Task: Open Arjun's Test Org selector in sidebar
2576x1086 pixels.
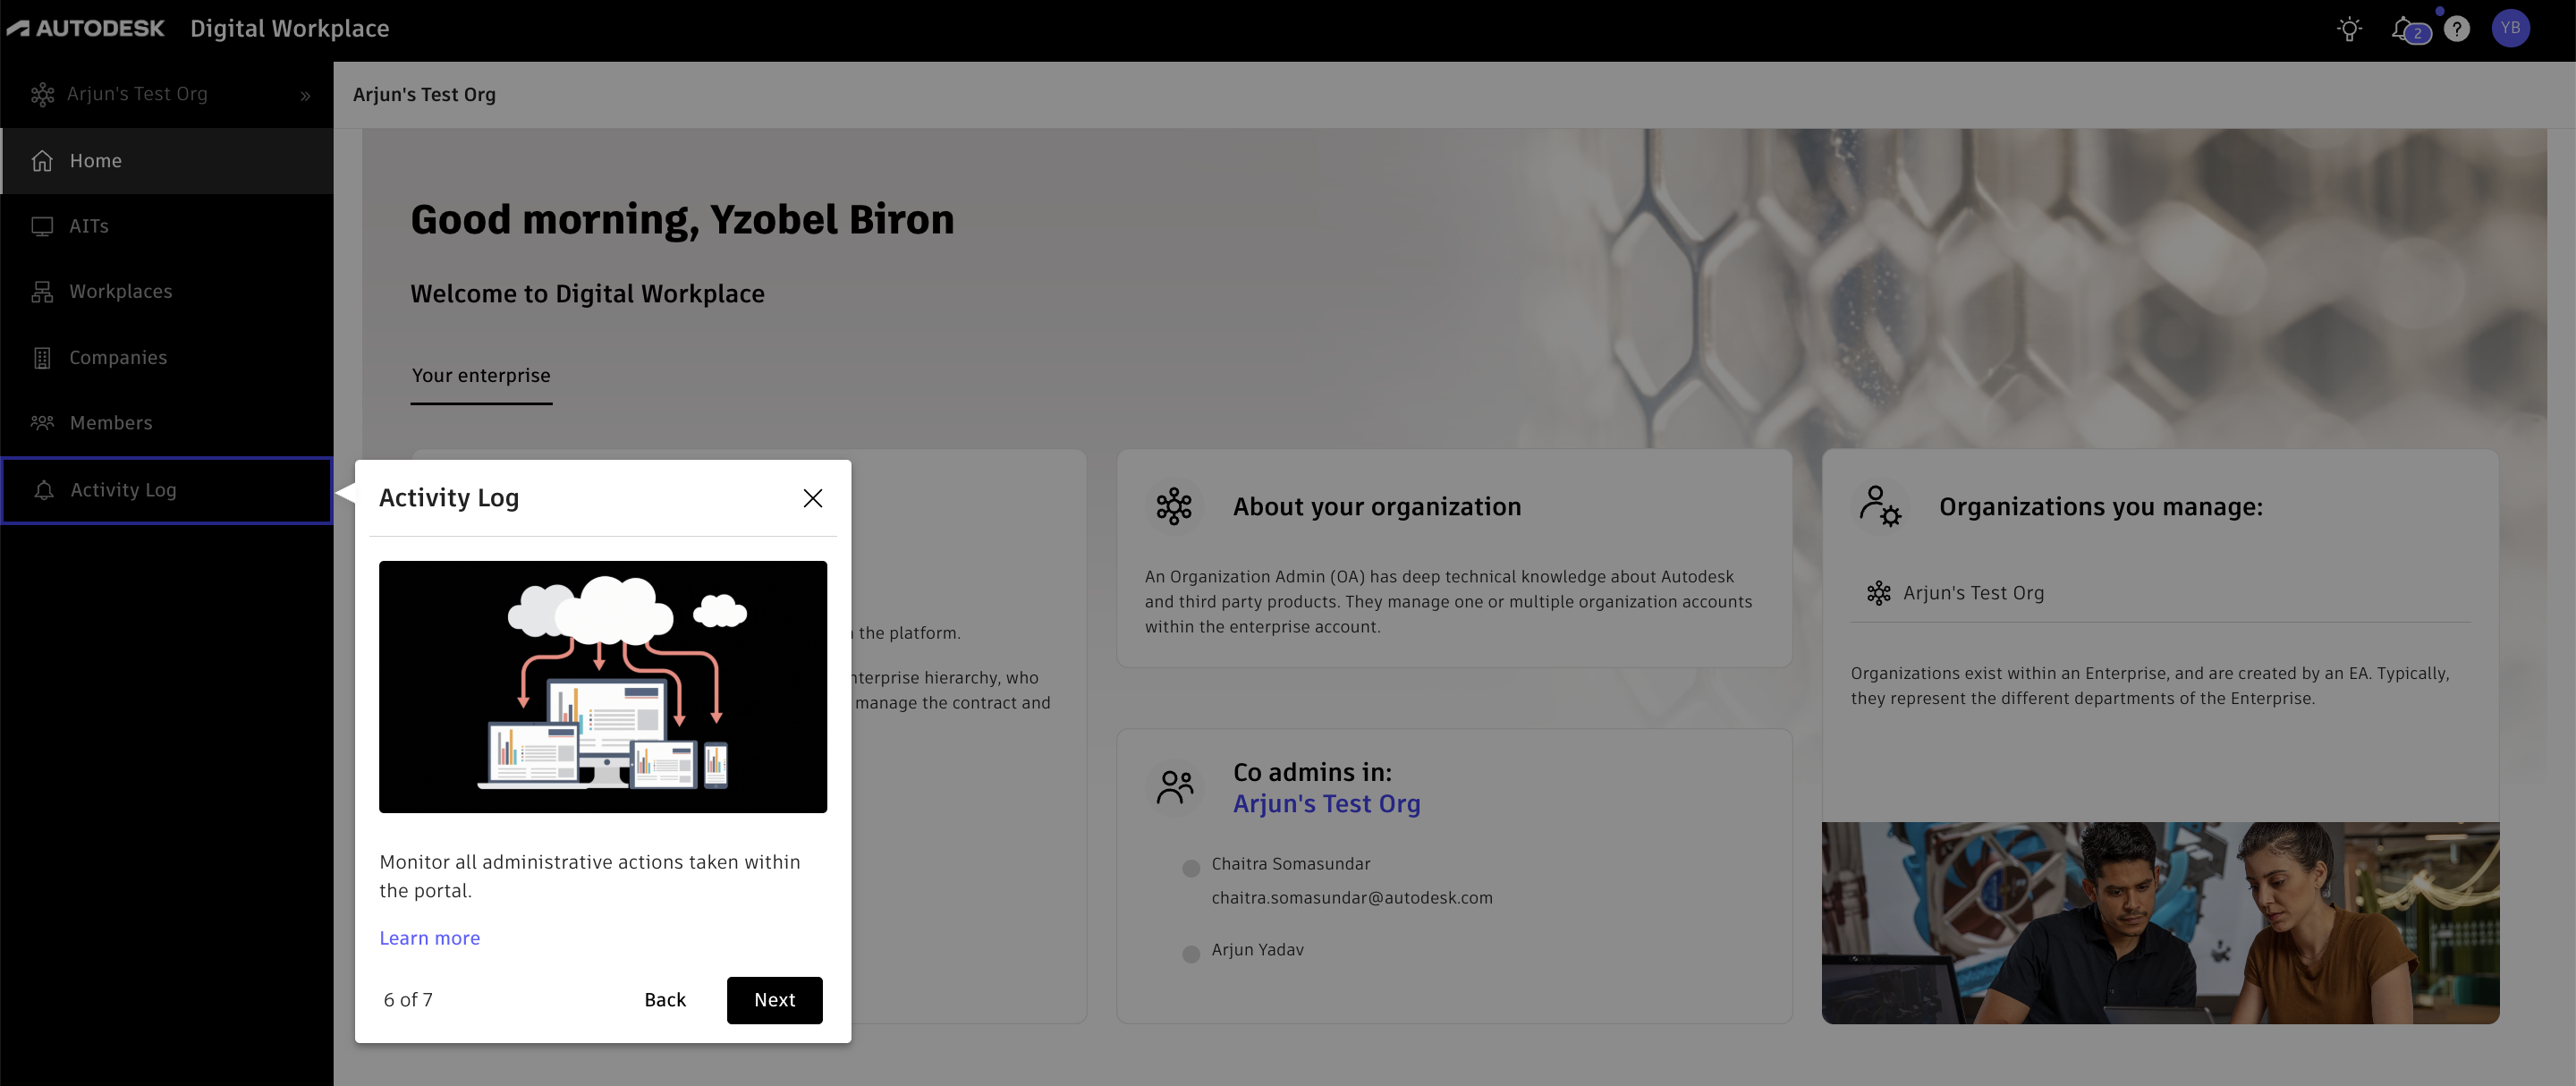Action: coord(137,94)
